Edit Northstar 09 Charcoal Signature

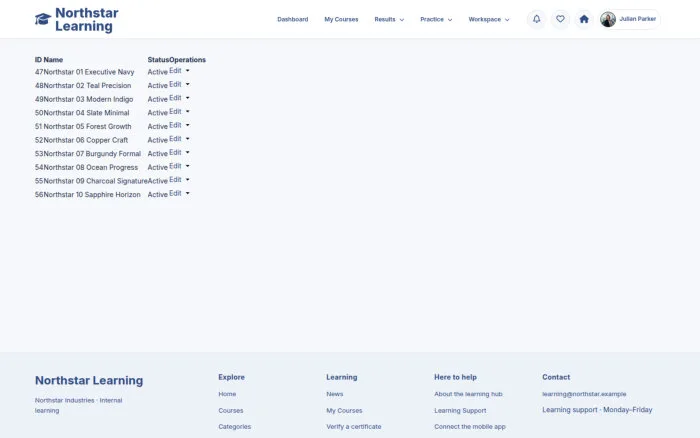175,179
